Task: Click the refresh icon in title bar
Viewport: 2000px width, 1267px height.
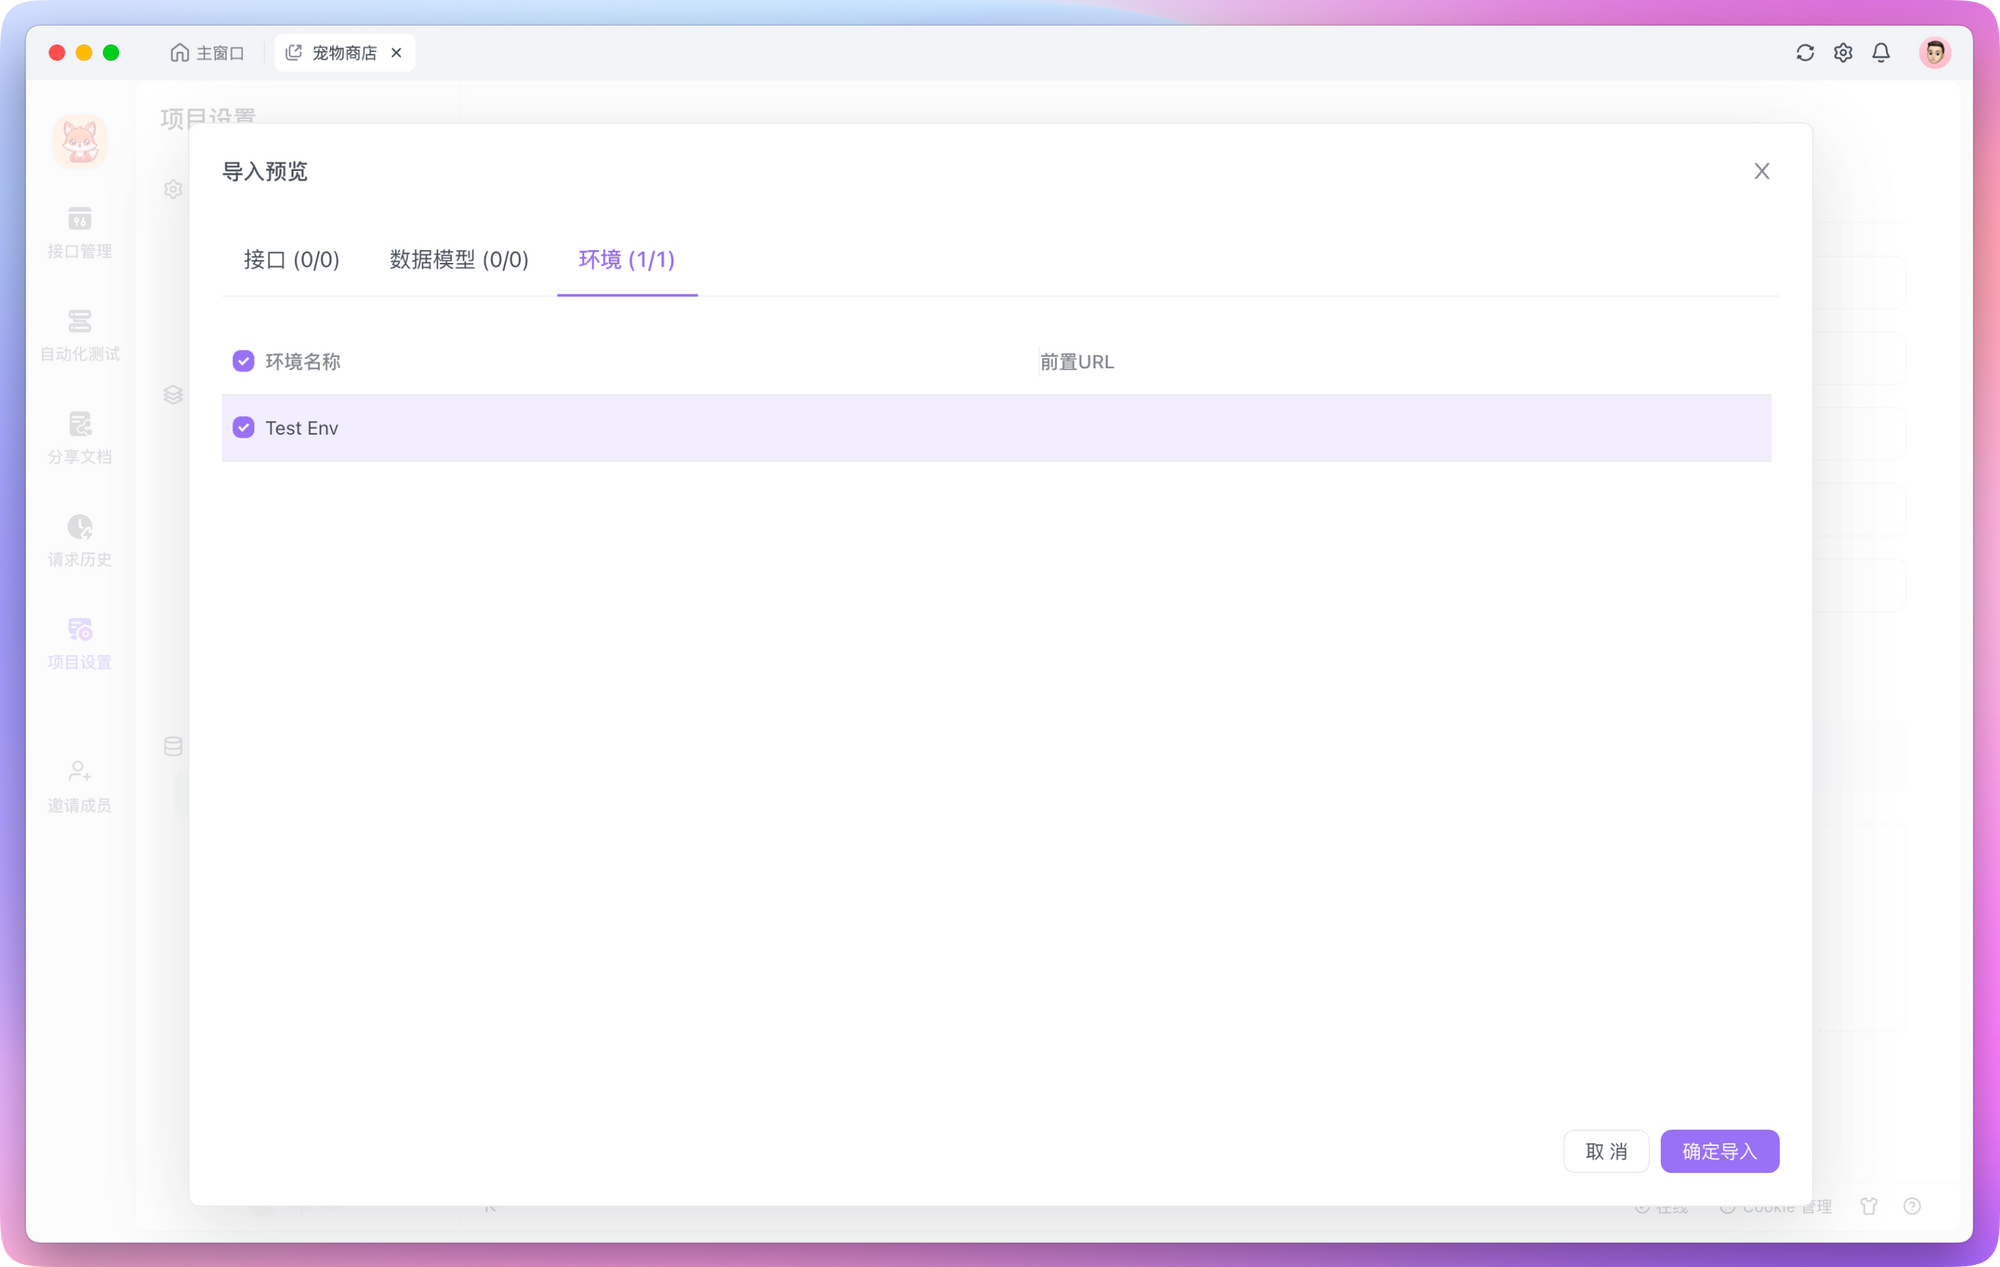Action: [1805, 53]
